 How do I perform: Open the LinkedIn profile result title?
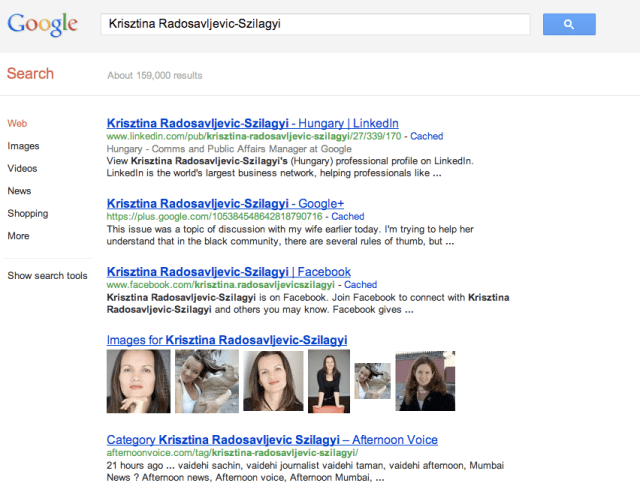[x=252, y=123]
